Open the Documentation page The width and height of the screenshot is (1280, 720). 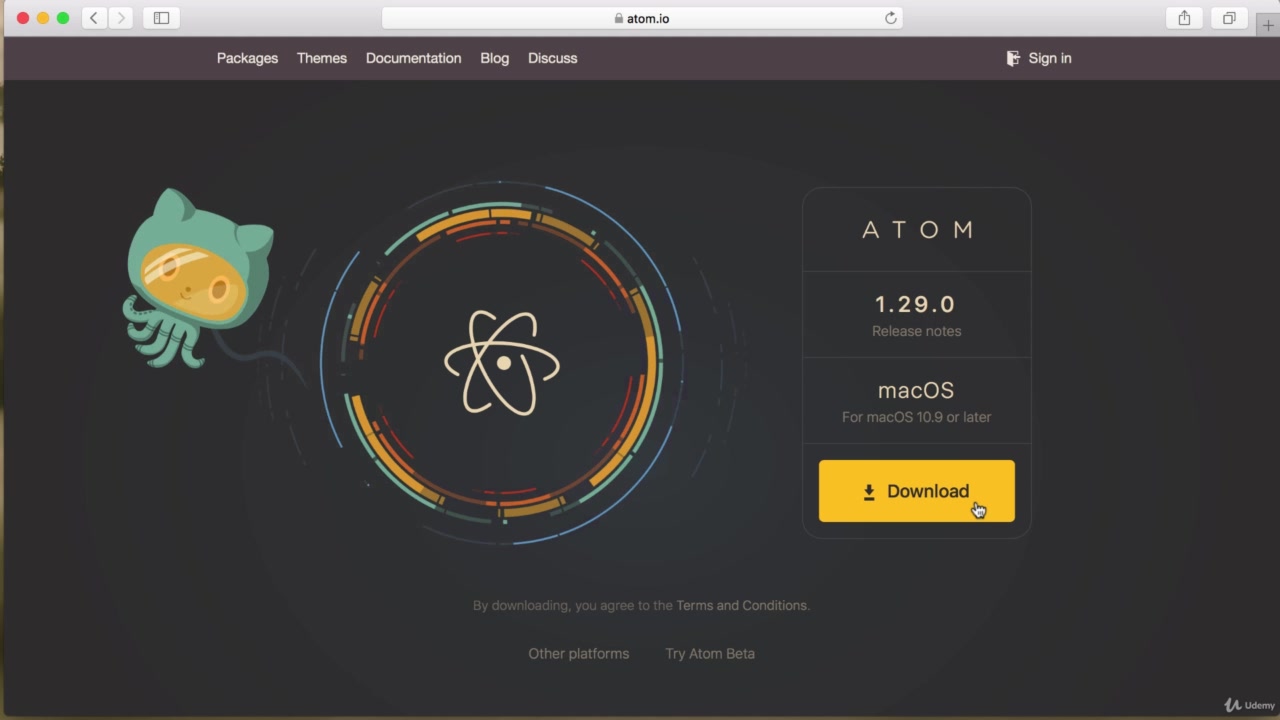[x=413, y=58]
